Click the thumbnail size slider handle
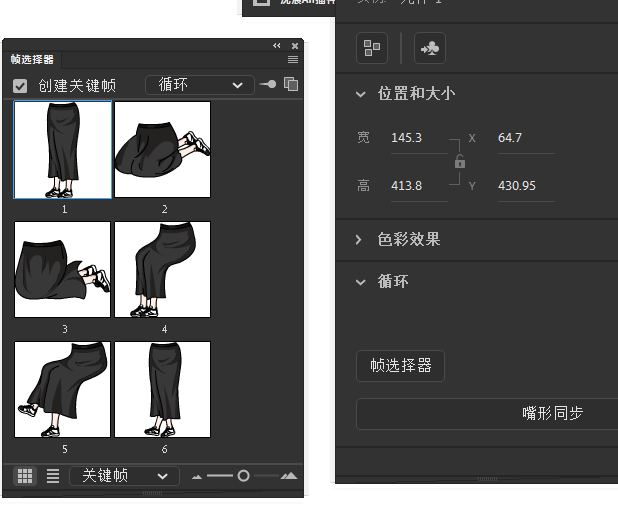 tap(243, 476)
